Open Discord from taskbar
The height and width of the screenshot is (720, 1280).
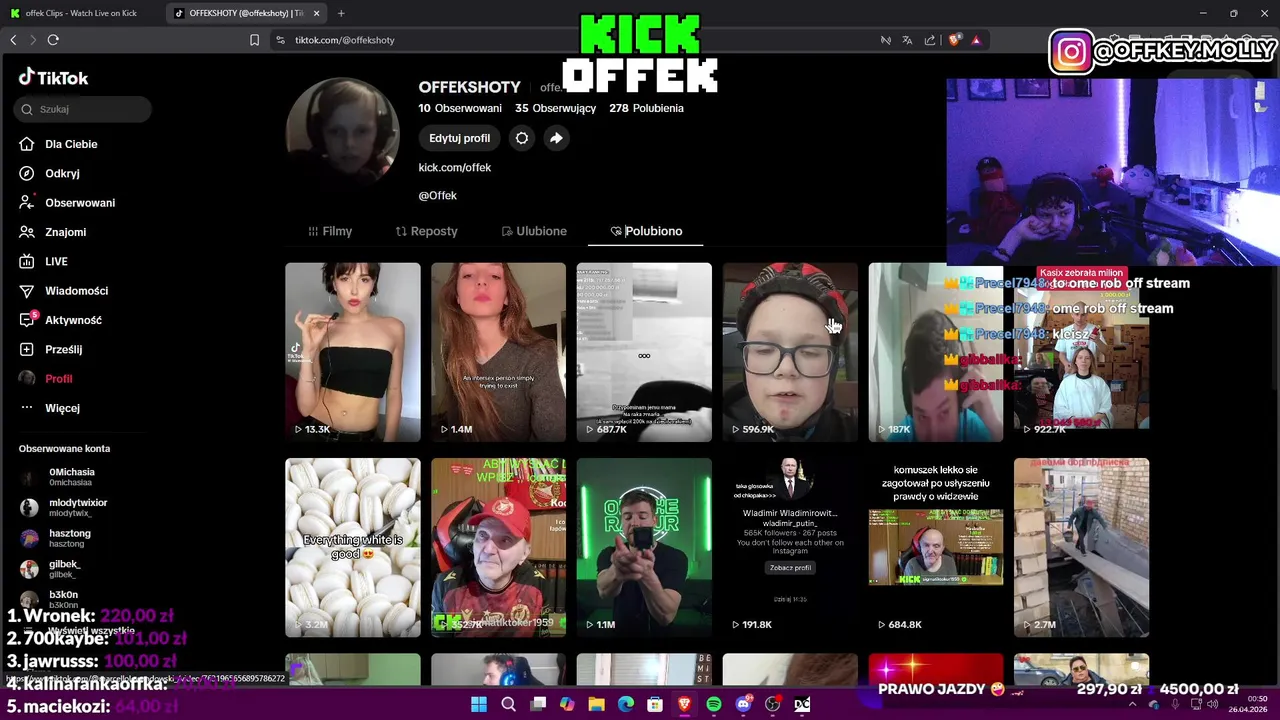point(743,704)
